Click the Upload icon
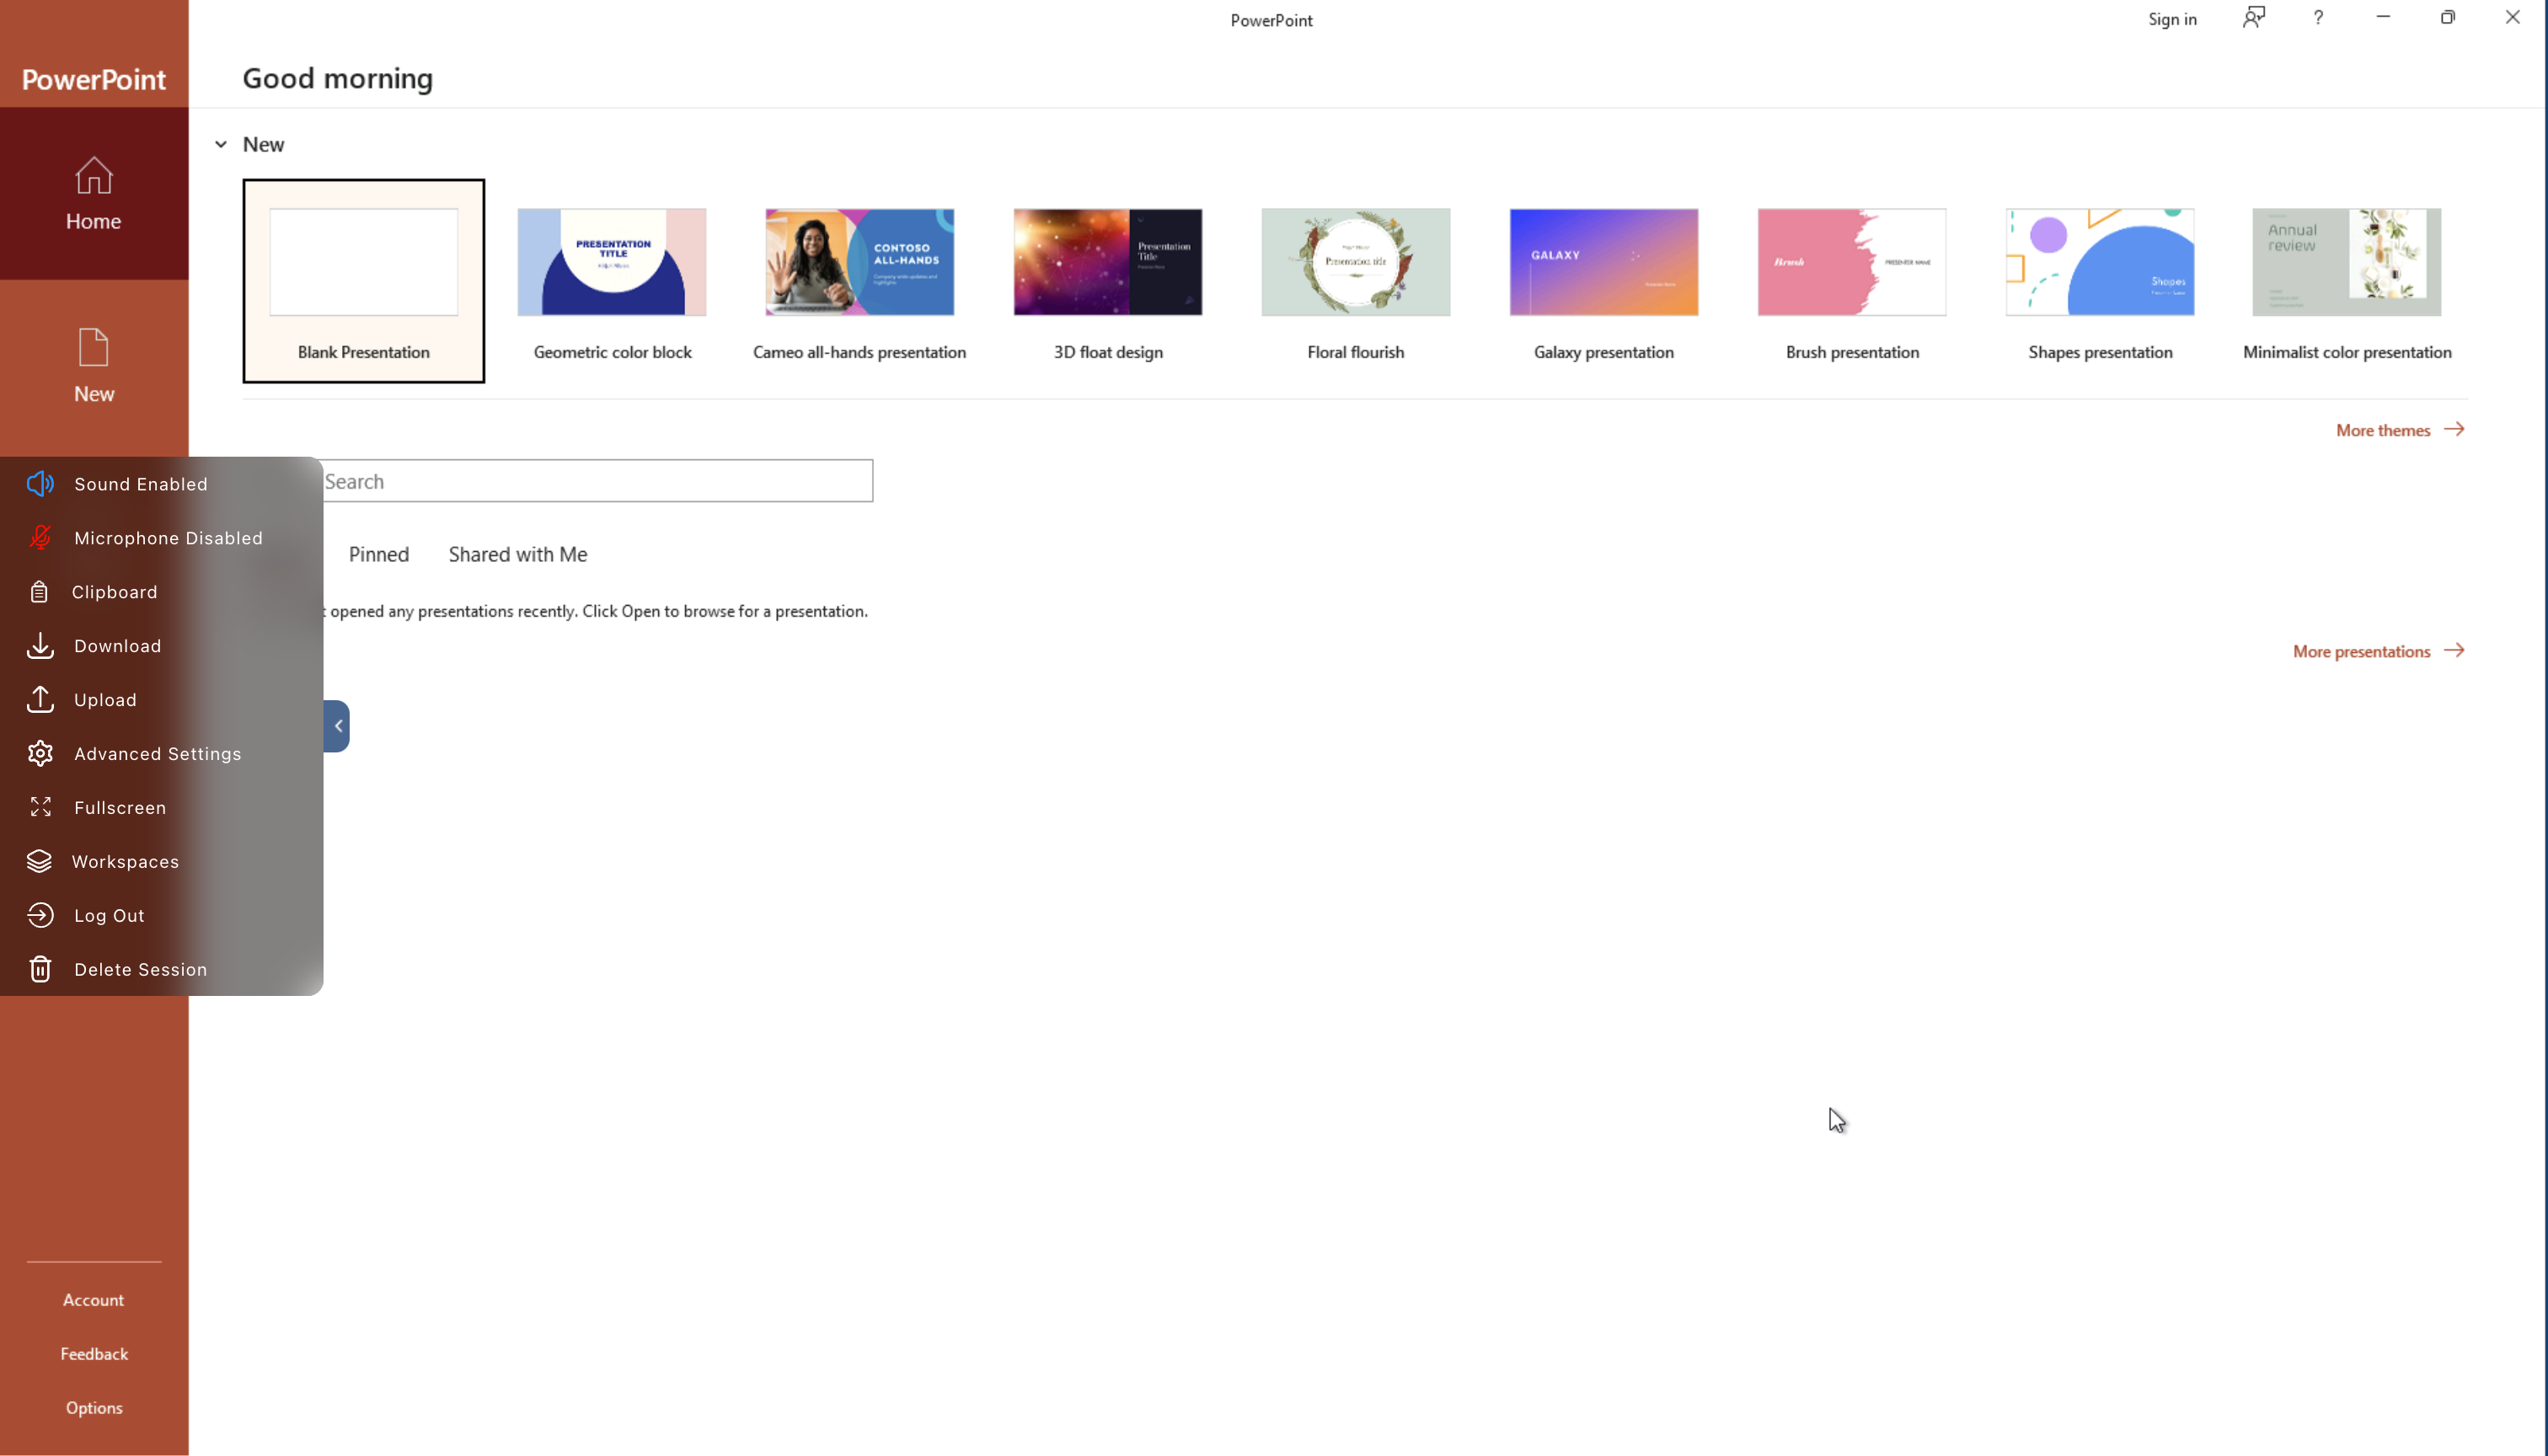The image size is (2548, 1456). pyautogui.click(x=40, y=700)
